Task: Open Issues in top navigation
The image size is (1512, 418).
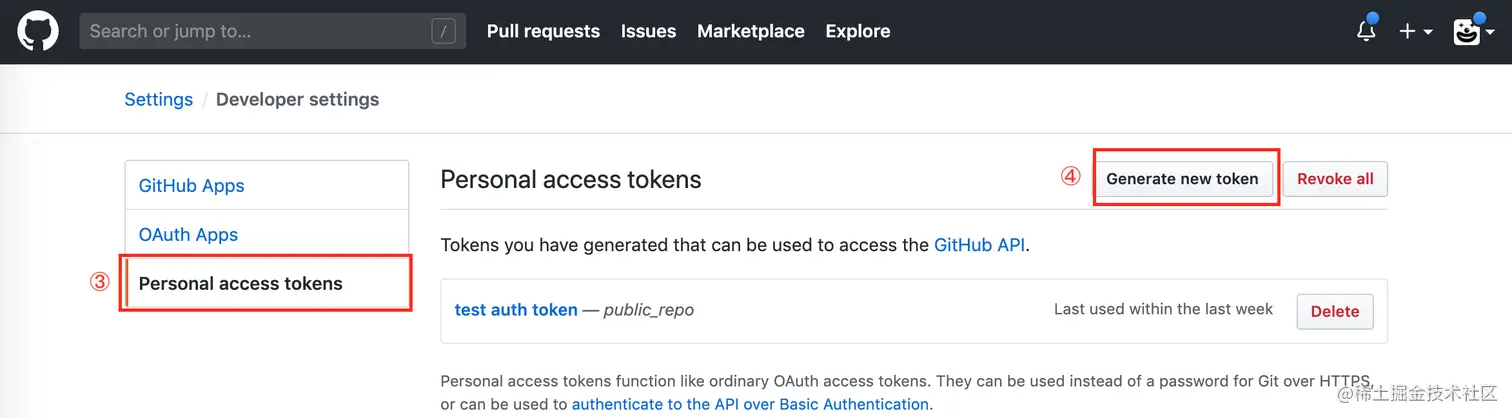Action: [x=648, y=31]
